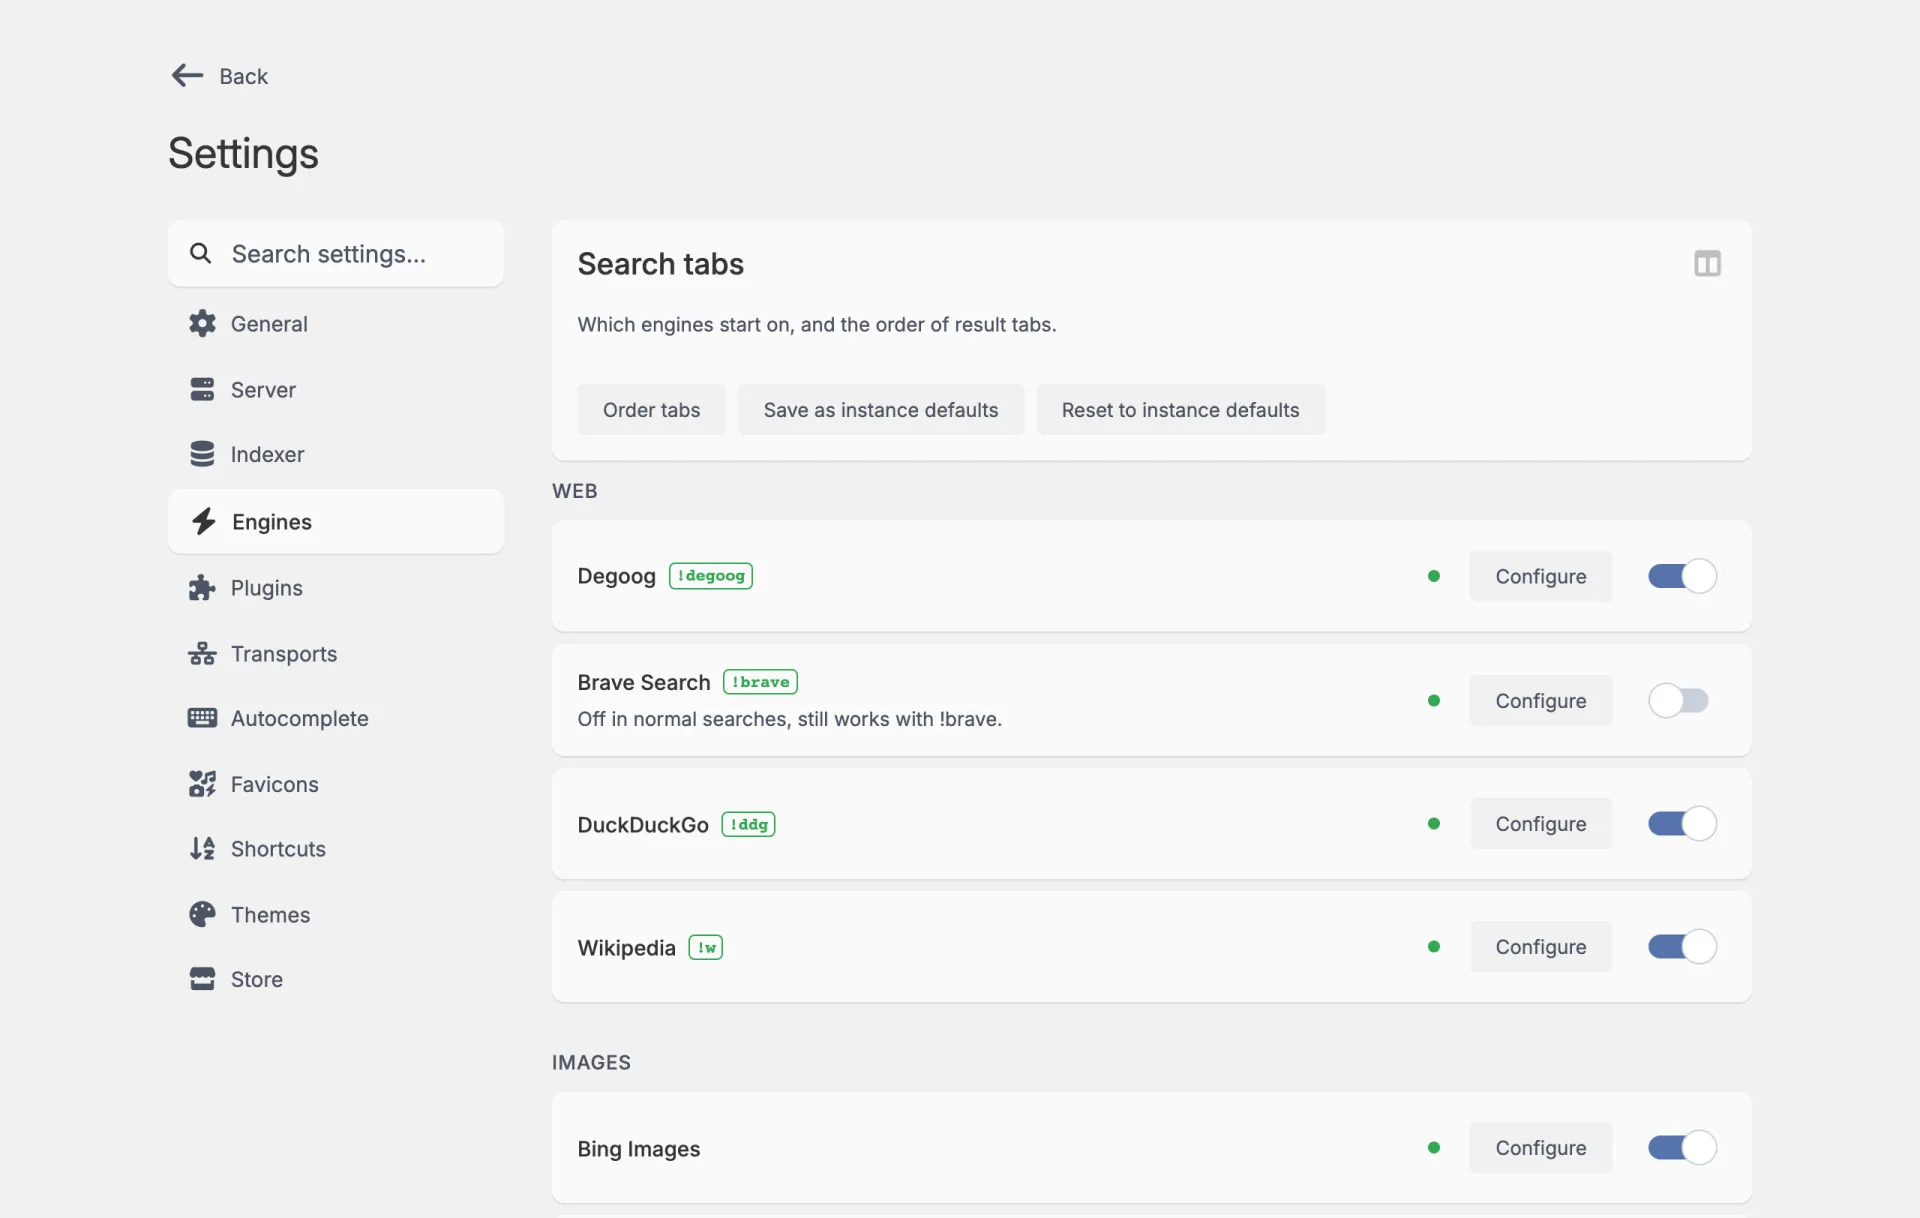Viewport: 1920px width, 1218px height.
Task: Switch off the Wikipedia engine toggle
Action: pyautogui.click(x=1682, y=947)
